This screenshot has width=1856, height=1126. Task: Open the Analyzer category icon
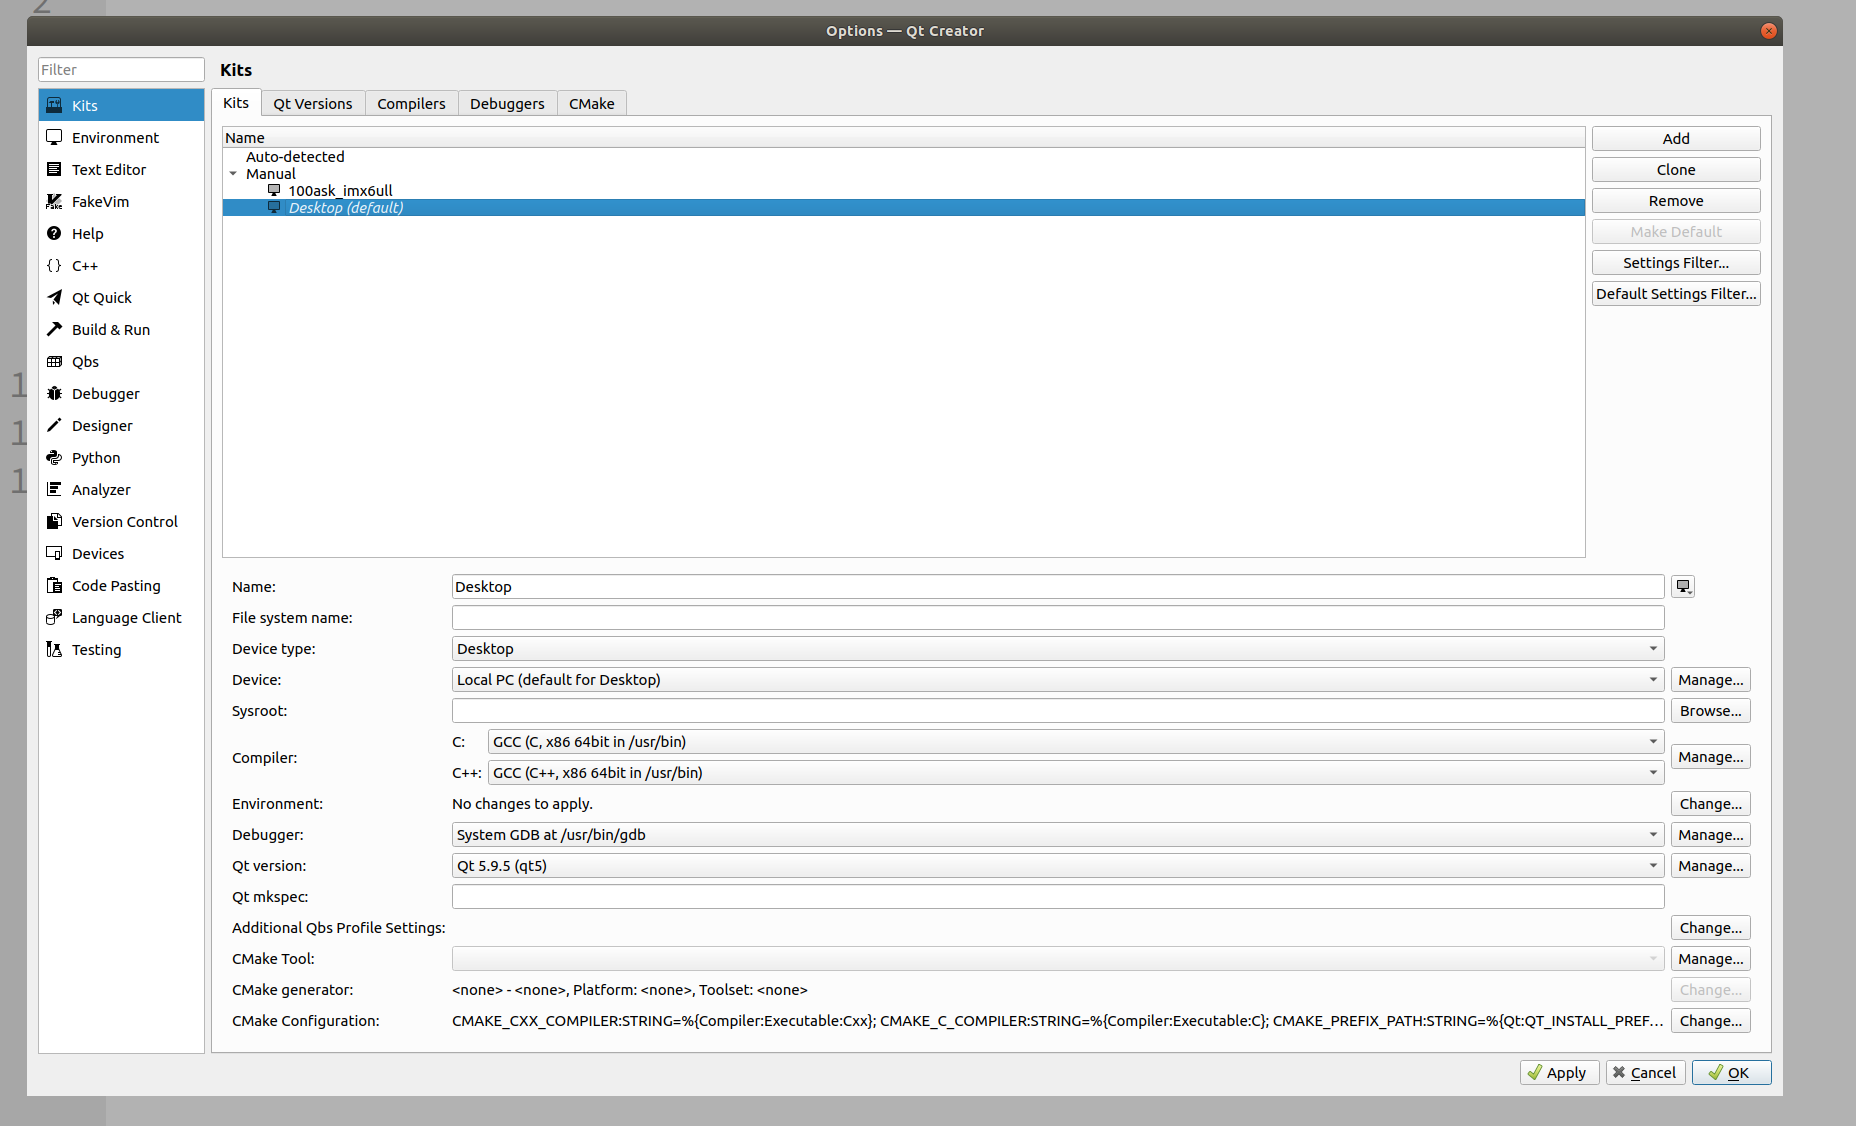click(55, 489)
